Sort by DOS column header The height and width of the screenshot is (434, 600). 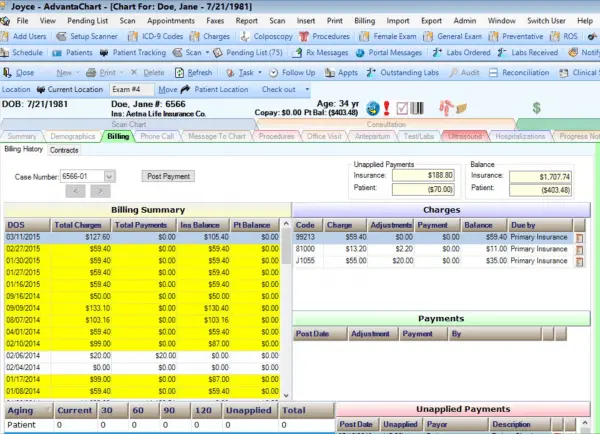[27, 225]
